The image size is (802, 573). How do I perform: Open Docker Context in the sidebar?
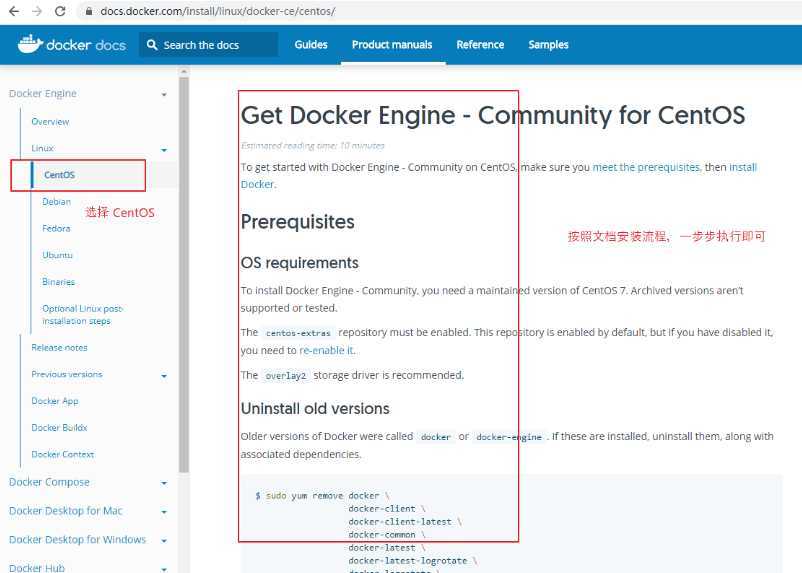(x=63, y=454)
